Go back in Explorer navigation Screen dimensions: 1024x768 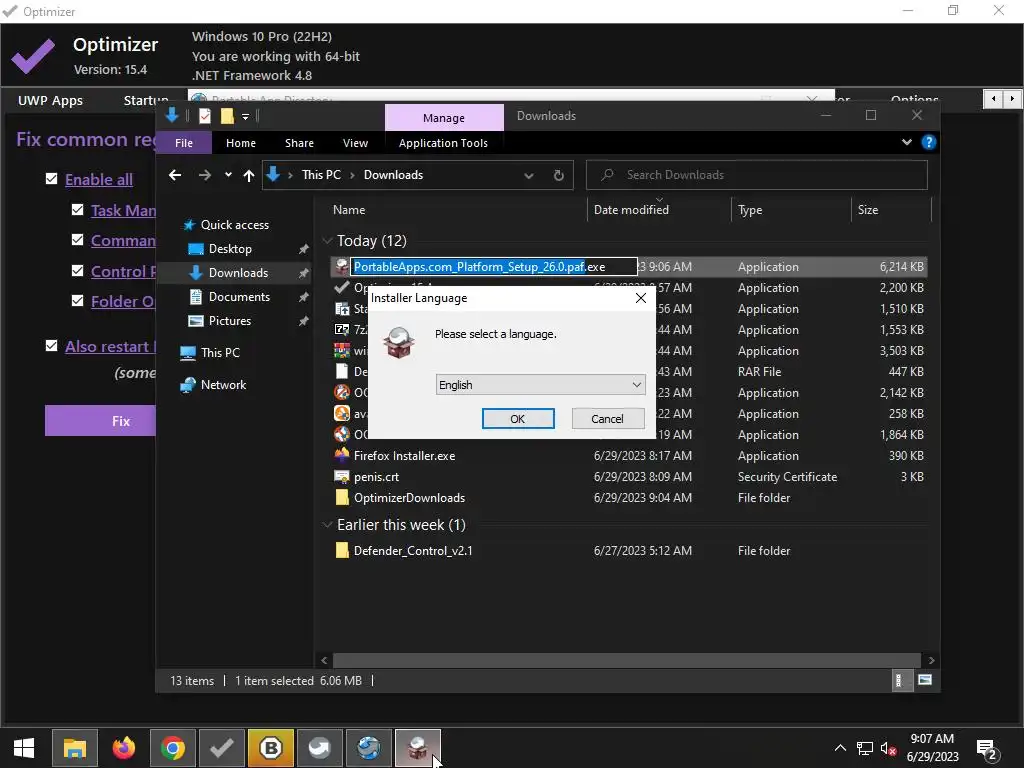tap(175, 175)
